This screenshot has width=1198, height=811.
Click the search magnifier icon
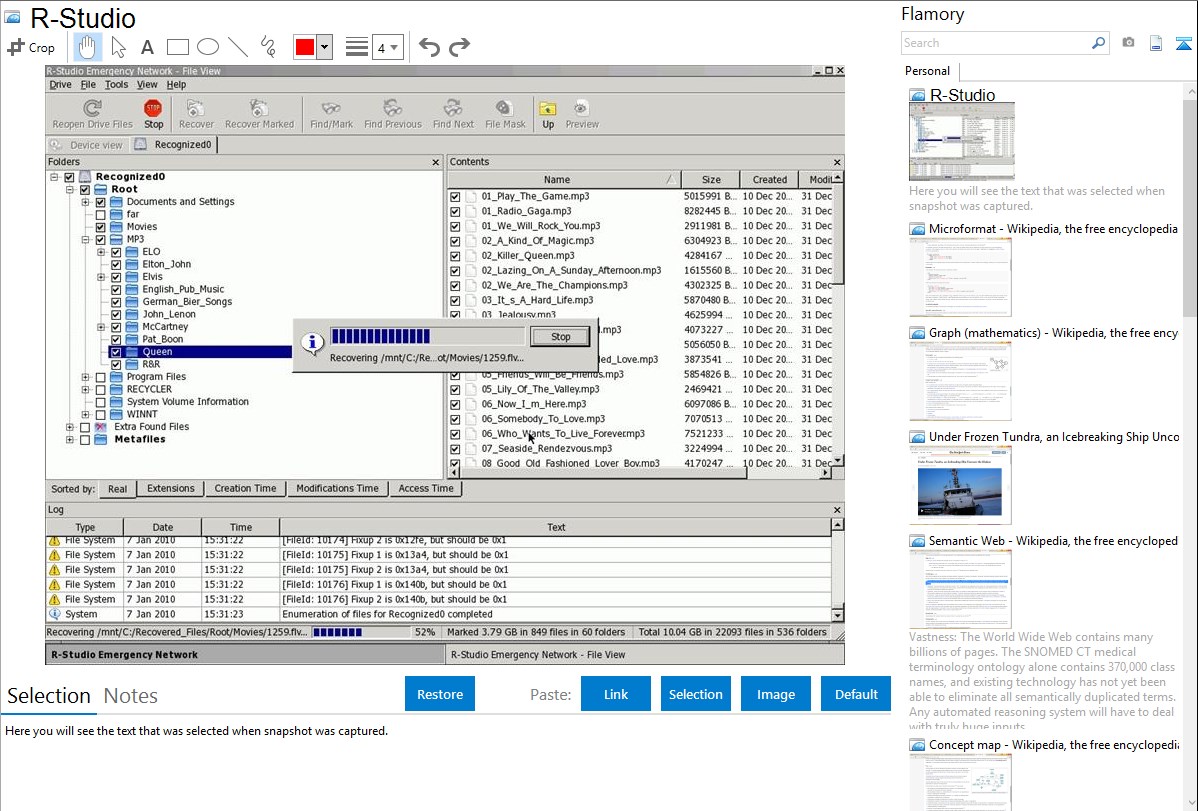tap(1098, 43)
